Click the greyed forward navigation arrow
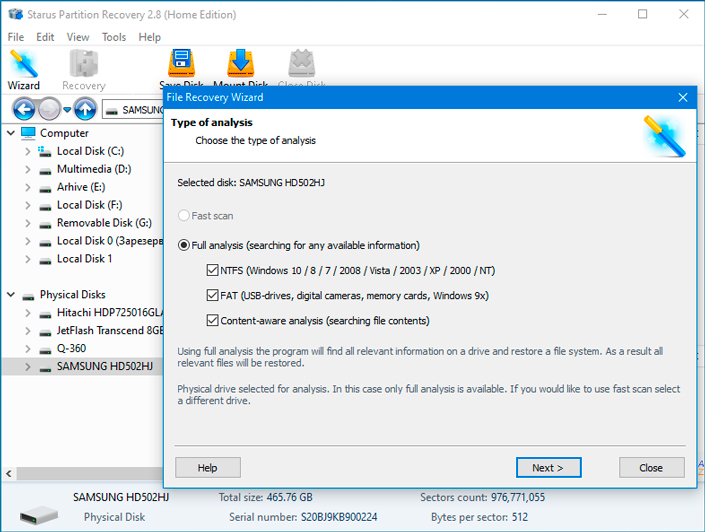Image resolution: width=705 pixels, height=532 pixels. click(49, 109)
